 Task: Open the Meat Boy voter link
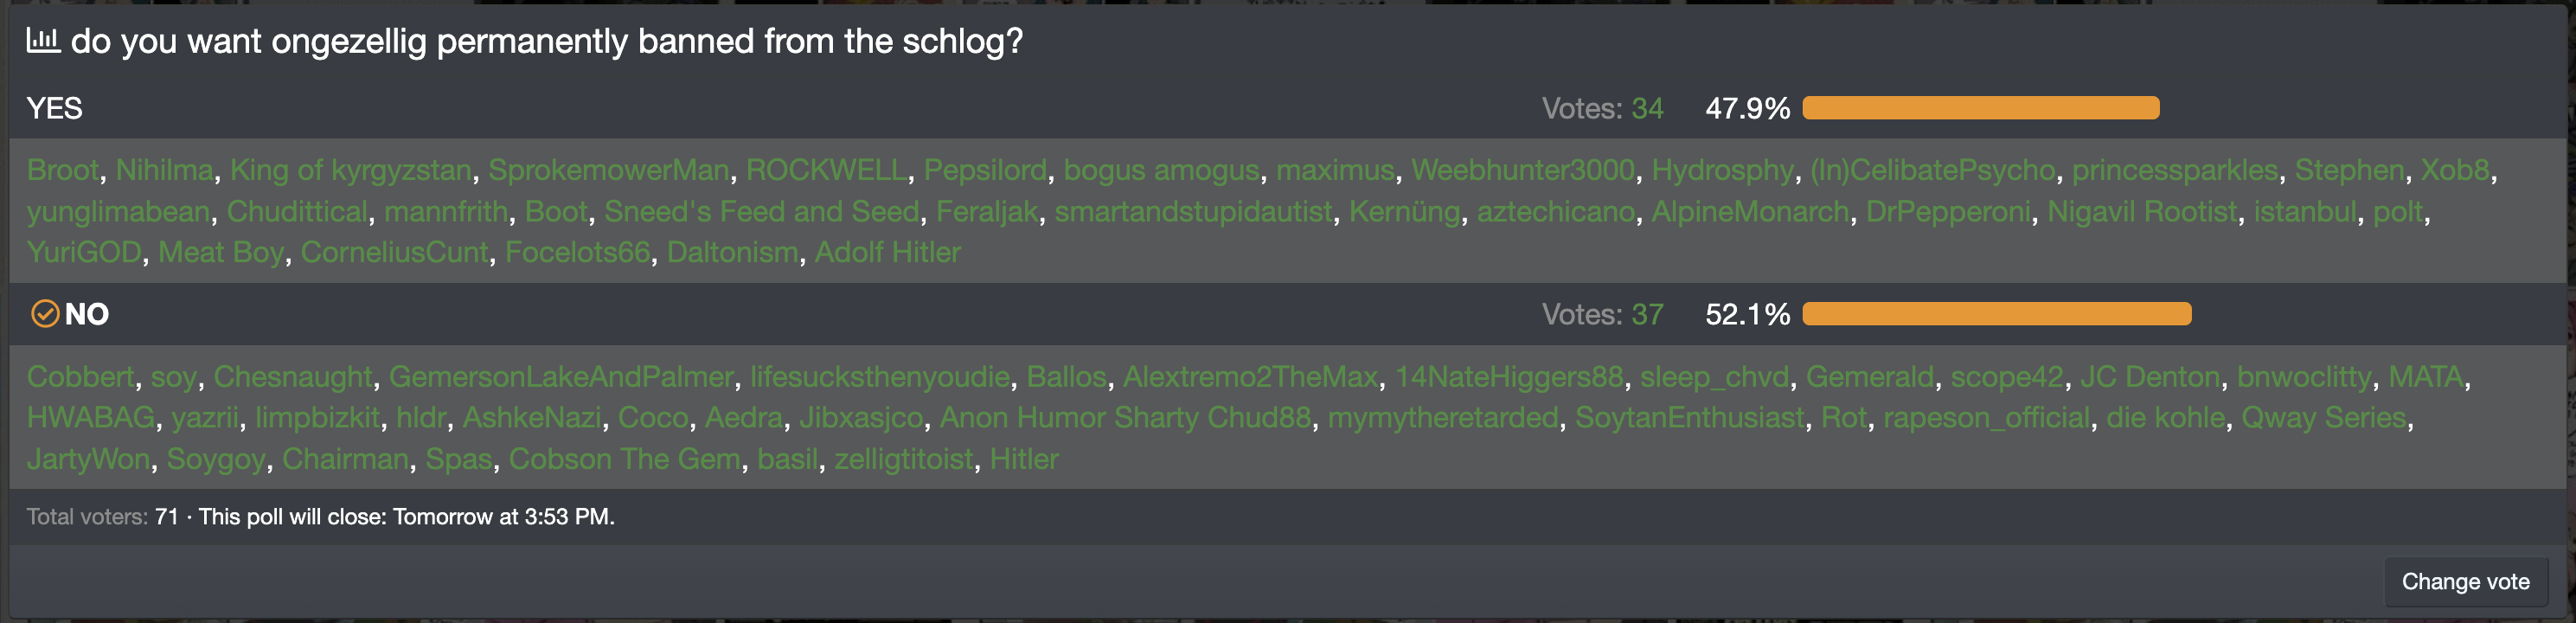coord(221,252)
